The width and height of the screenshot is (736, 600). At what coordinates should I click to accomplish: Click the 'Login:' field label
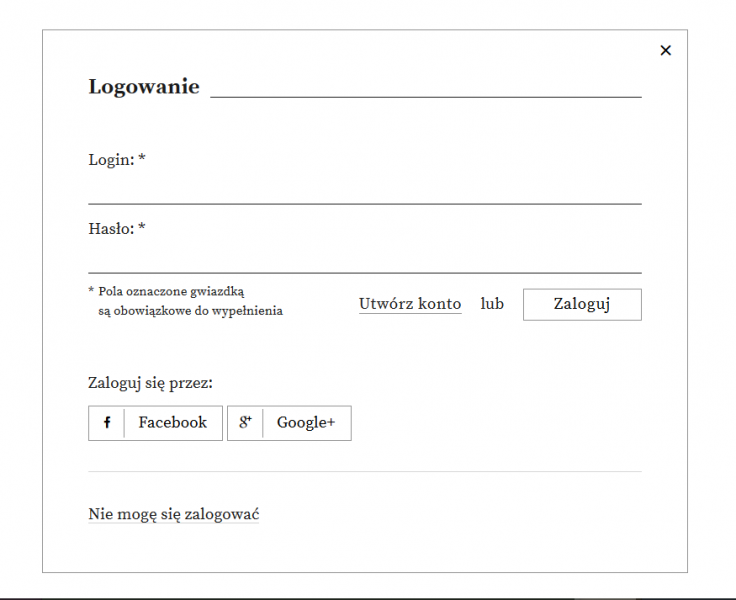(110, 160)
